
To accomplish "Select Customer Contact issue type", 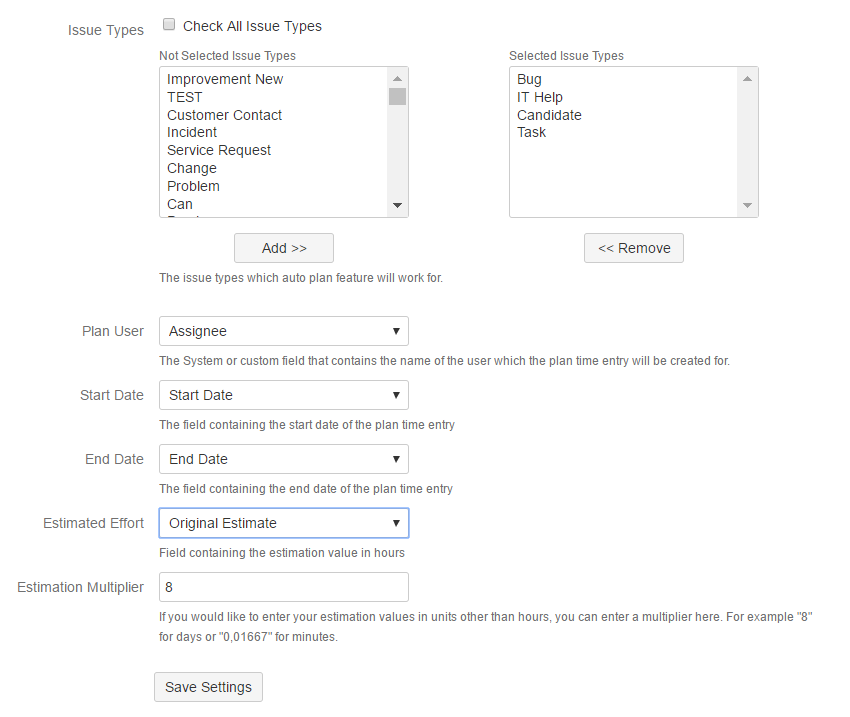I will 224,115.
